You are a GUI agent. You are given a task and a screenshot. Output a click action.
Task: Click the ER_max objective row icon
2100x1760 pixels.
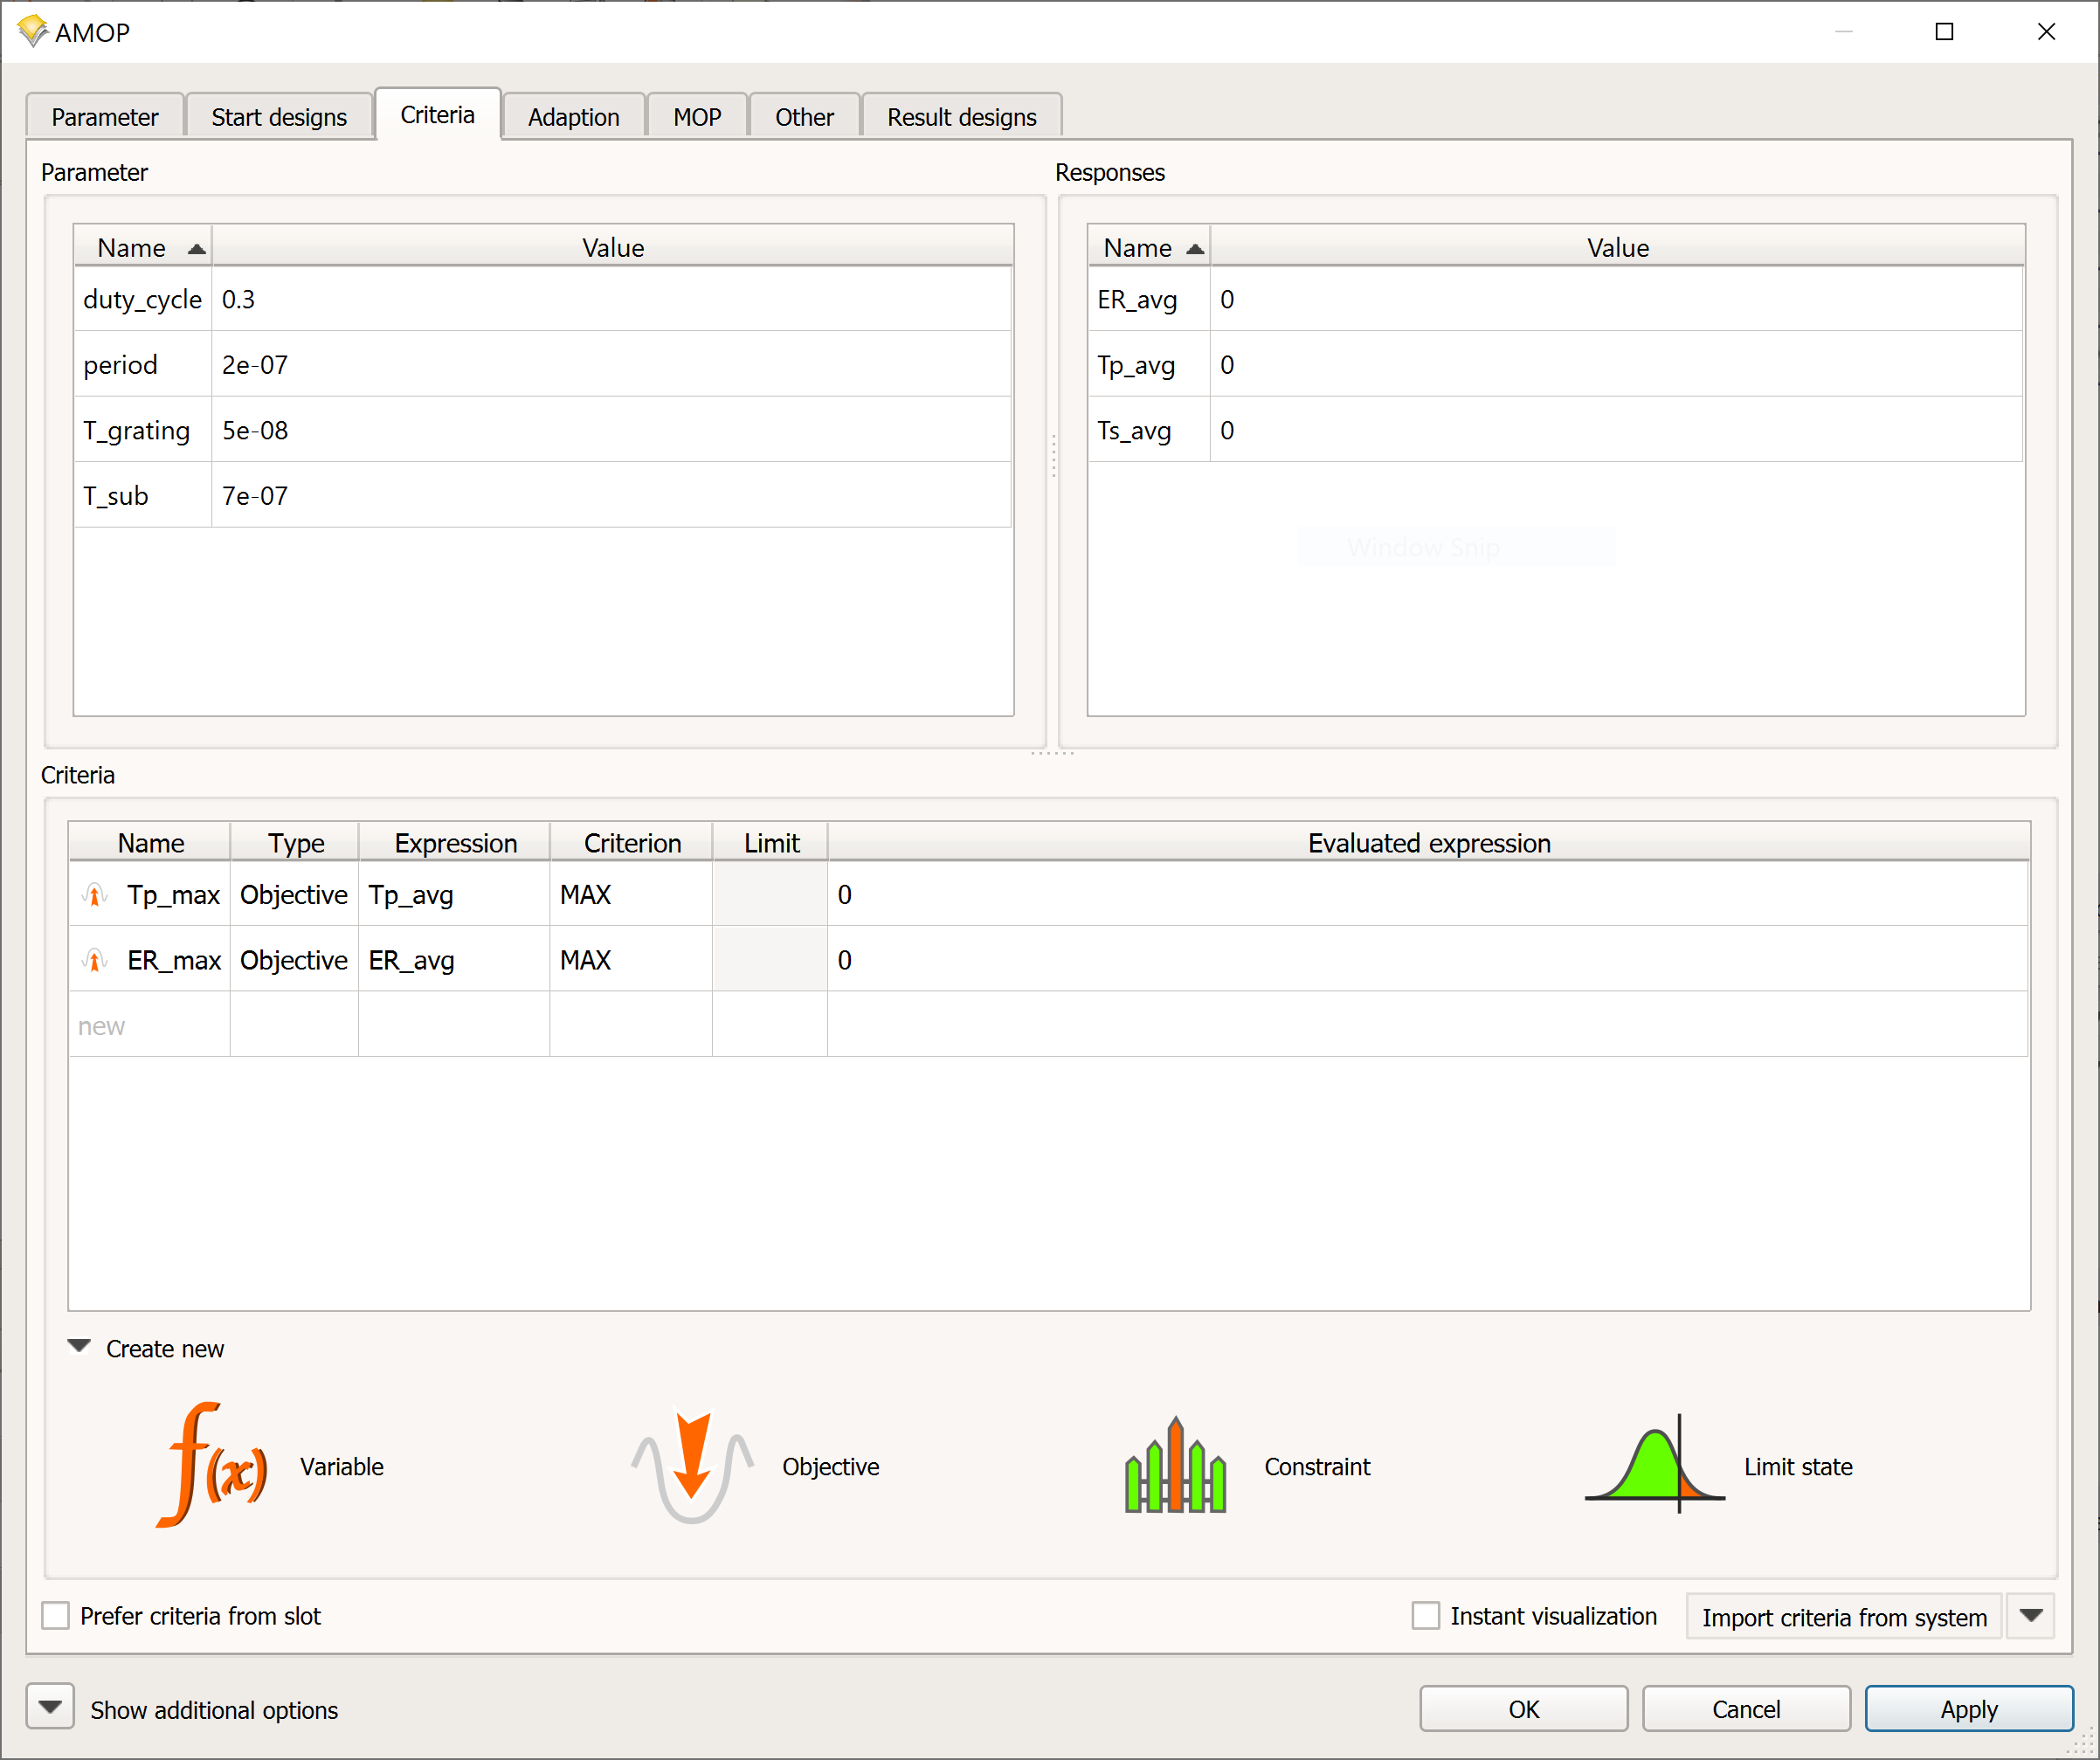95,961
